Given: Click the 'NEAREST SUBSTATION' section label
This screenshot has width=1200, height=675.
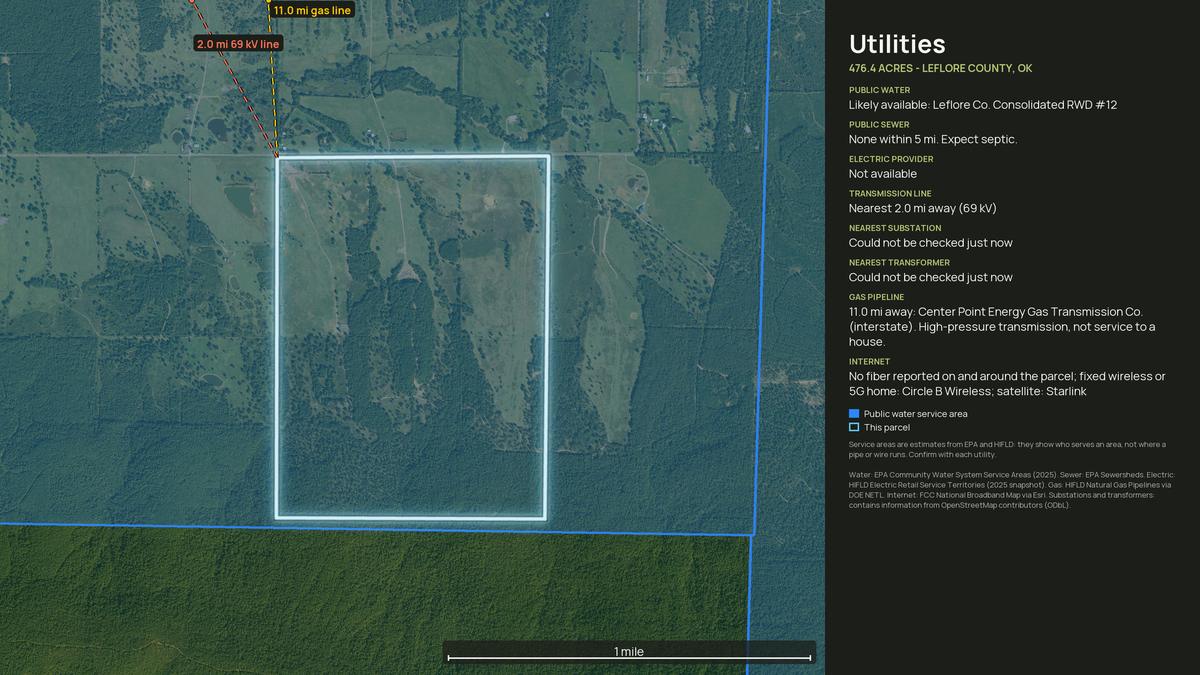Looking at the screenshot, I should click(x=895, y=228).
